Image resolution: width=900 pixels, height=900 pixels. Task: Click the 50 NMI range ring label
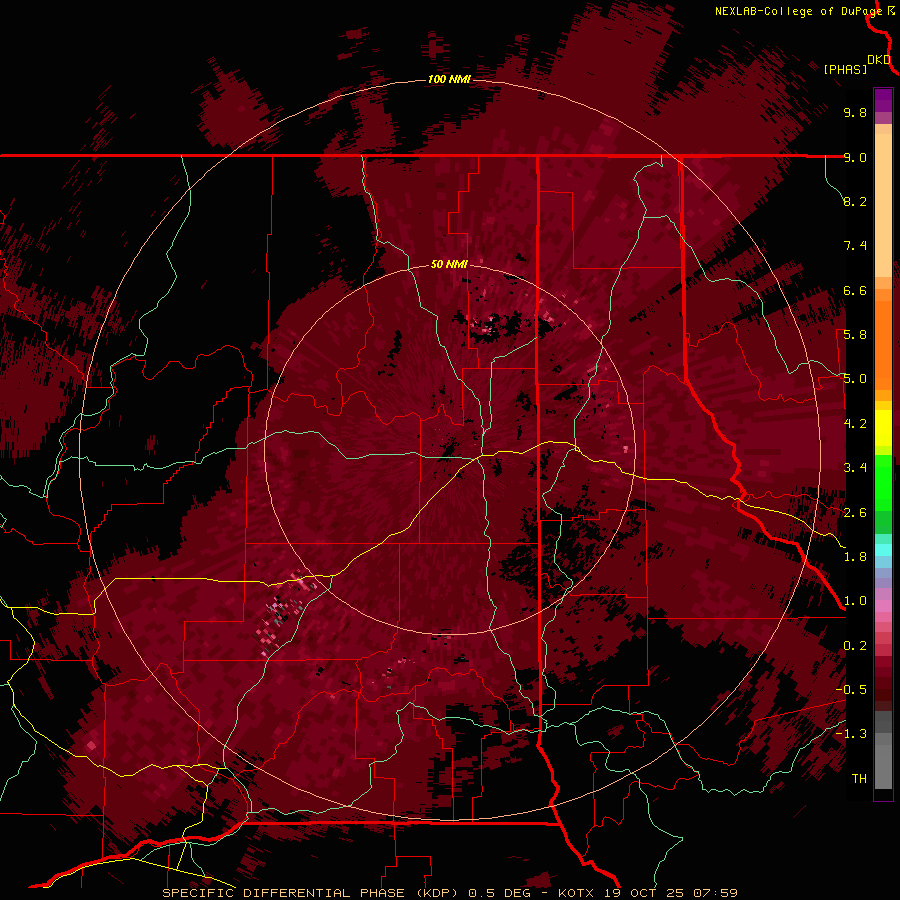449,264
